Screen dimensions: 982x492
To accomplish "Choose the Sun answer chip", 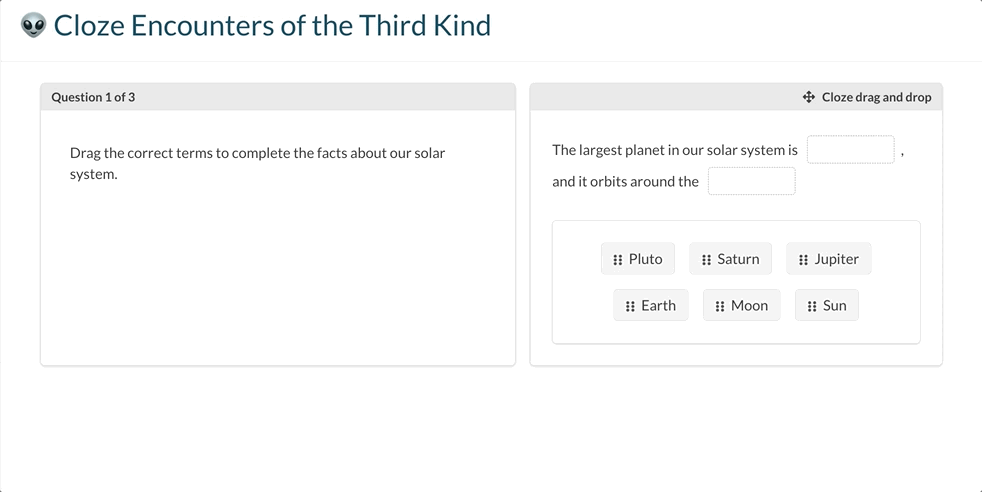I will pos(827,305).
